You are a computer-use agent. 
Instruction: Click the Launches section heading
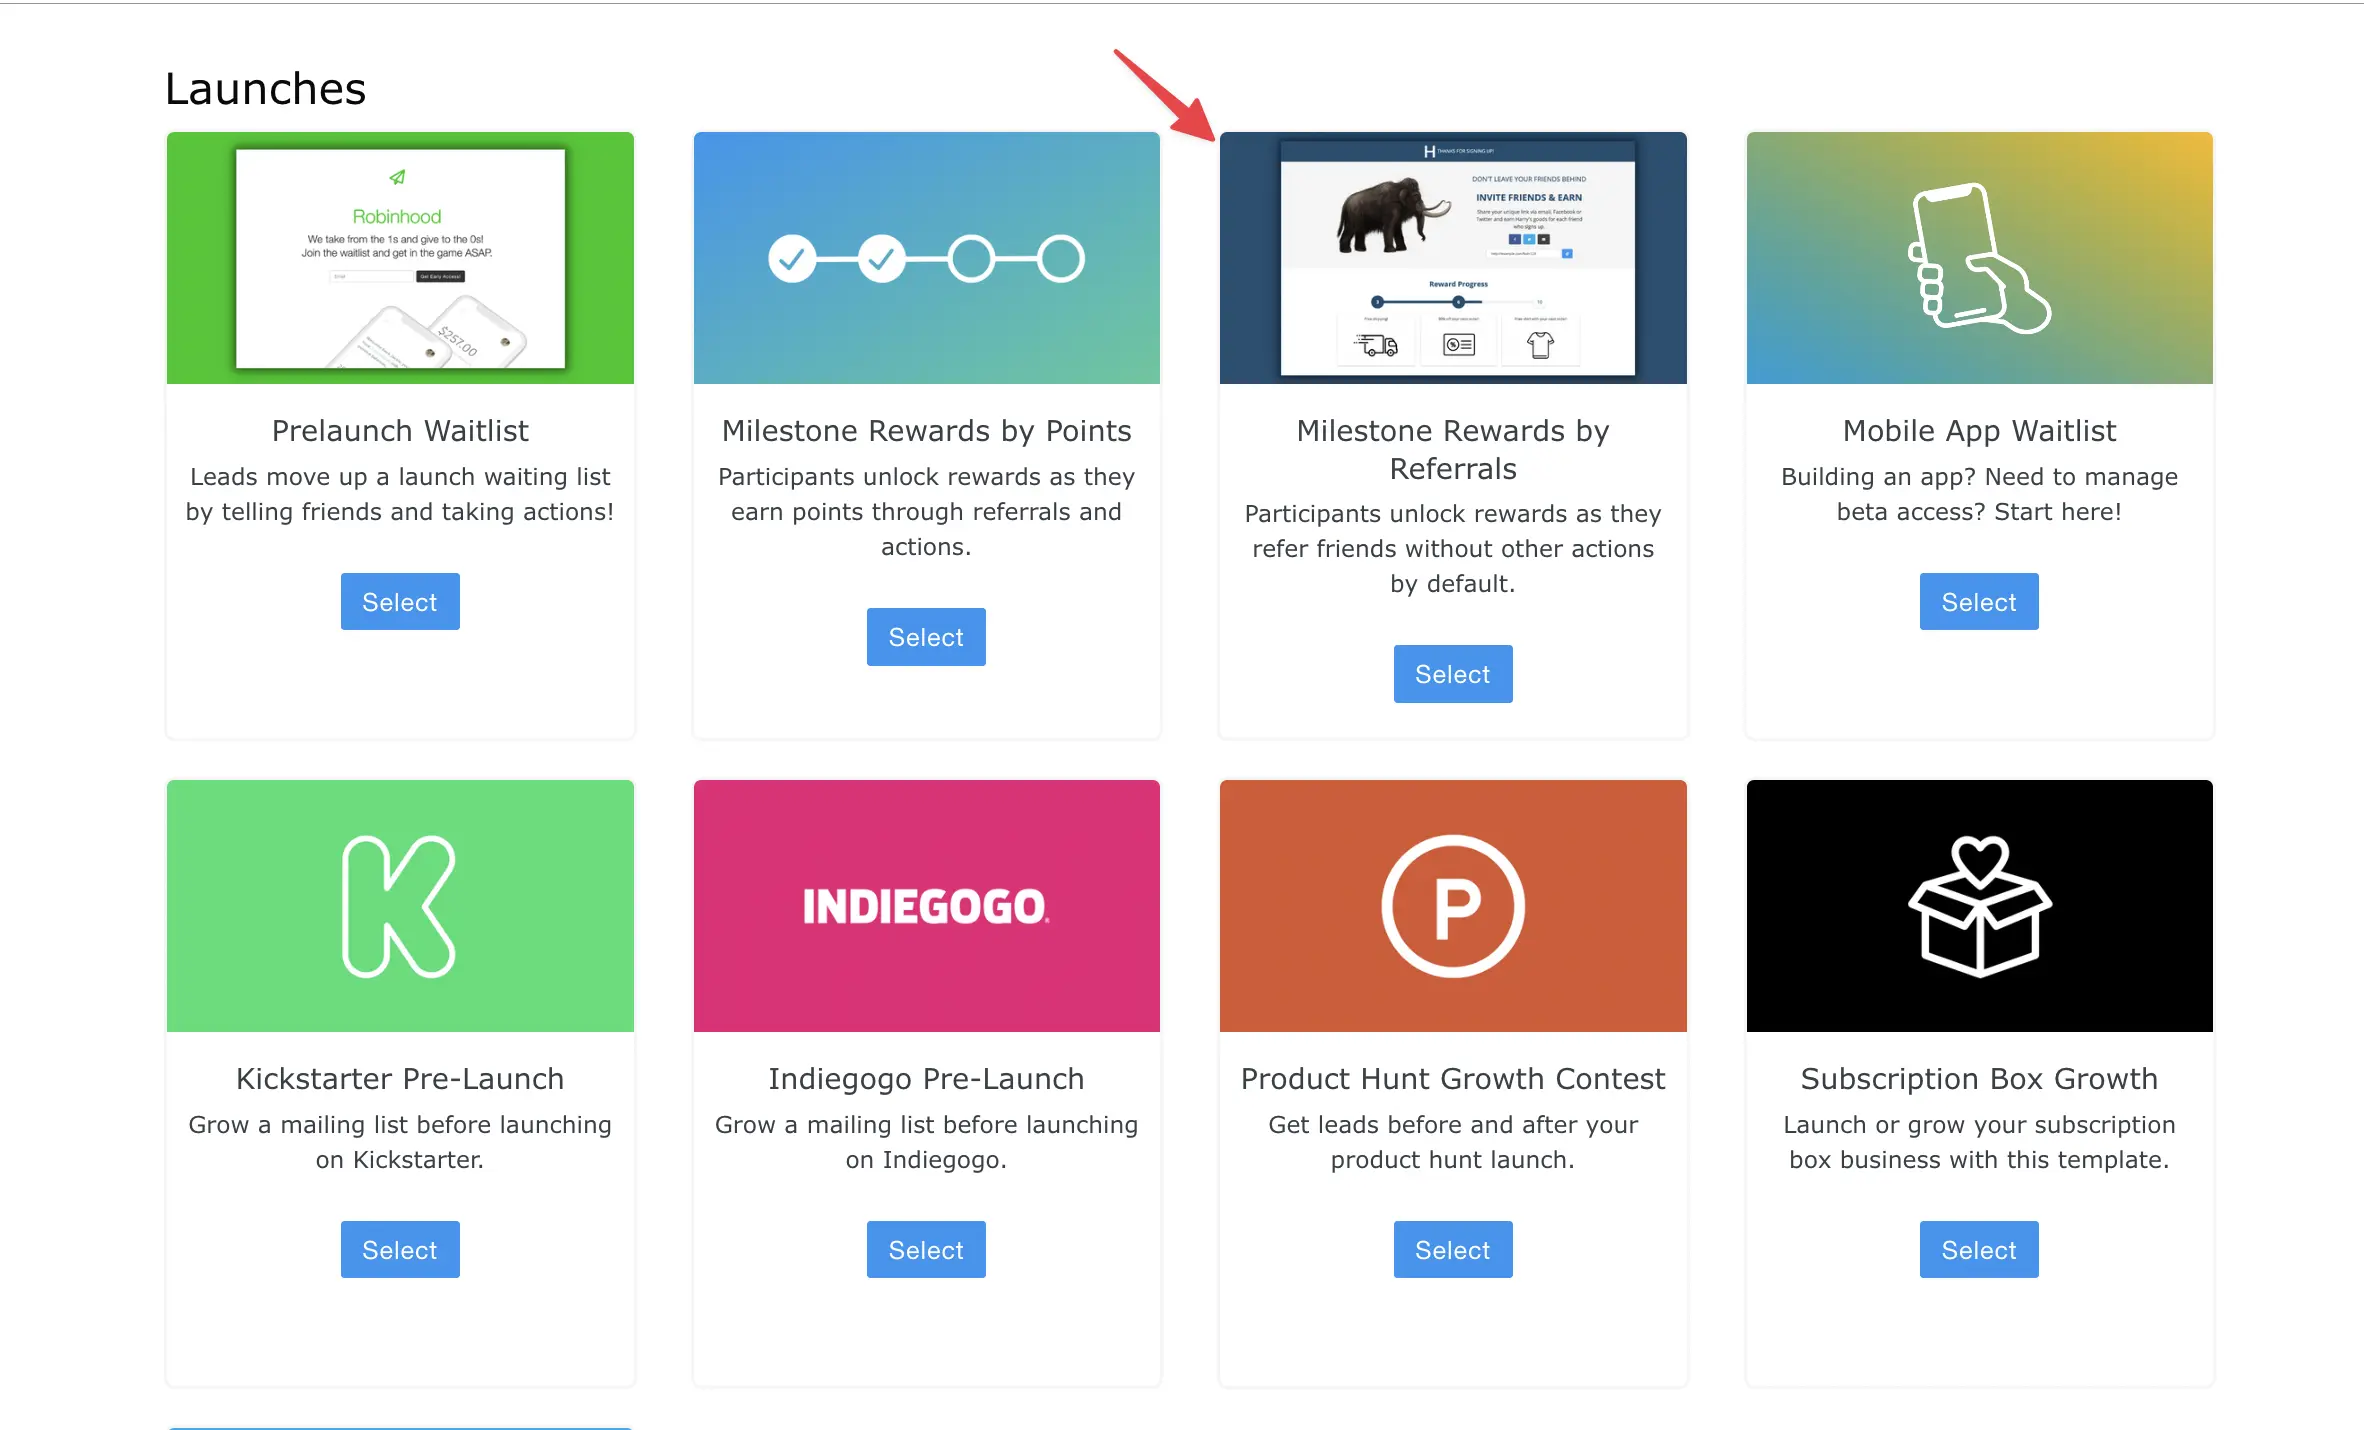click(265, 89)
